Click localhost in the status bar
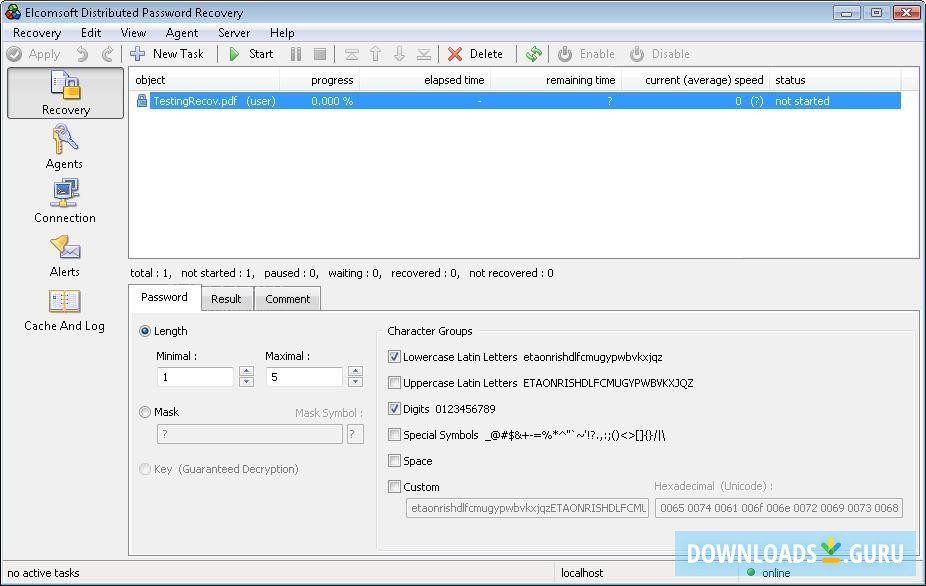Viewport: 926px width, 586px height. [582, 572]
